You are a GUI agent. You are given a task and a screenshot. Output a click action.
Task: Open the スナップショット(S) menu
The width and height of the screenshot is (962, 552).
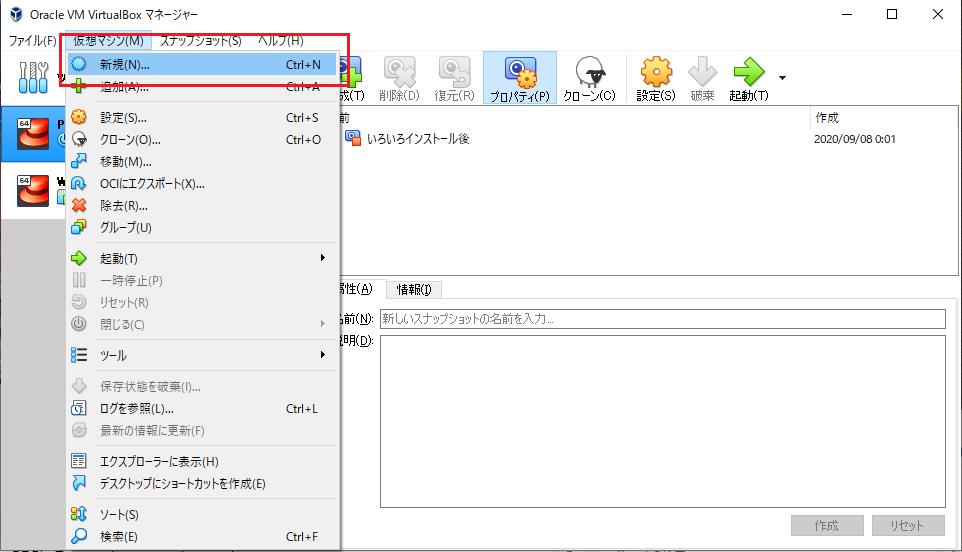(x=201, y=40)
